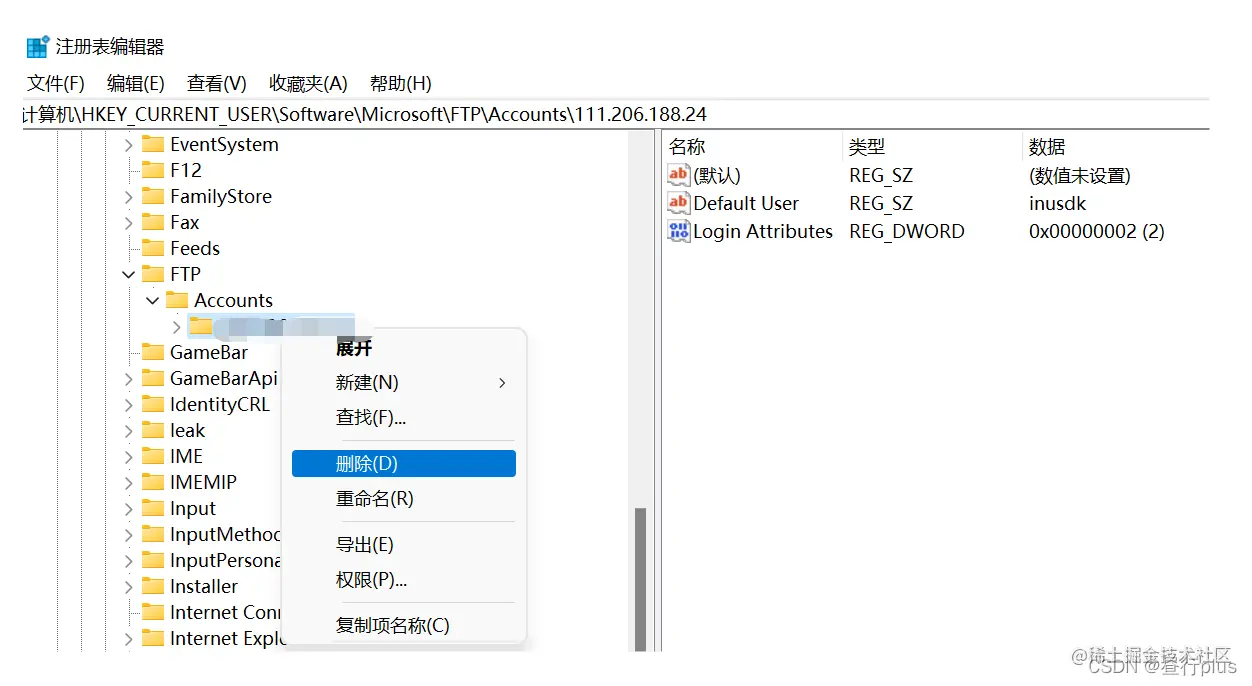1252x686 pixels.
Task: Select the Fax folder icon
Action: click(153, 222)
